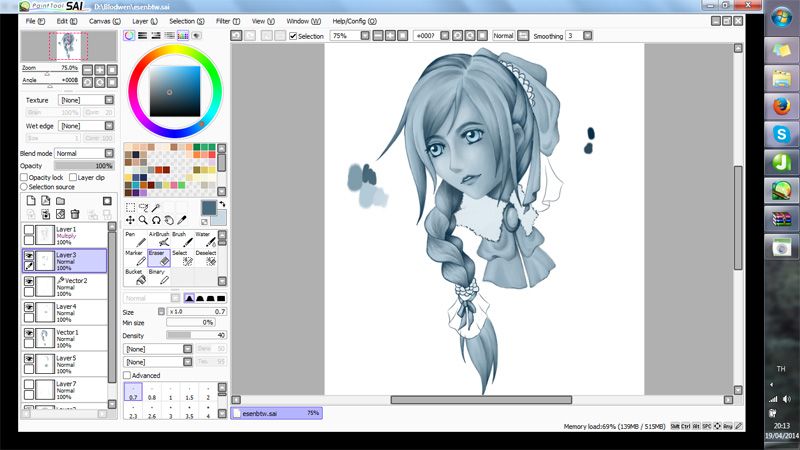Select the Binary pen tool
The height and width of the screenshot is (450, 800).
coord(159,277)
